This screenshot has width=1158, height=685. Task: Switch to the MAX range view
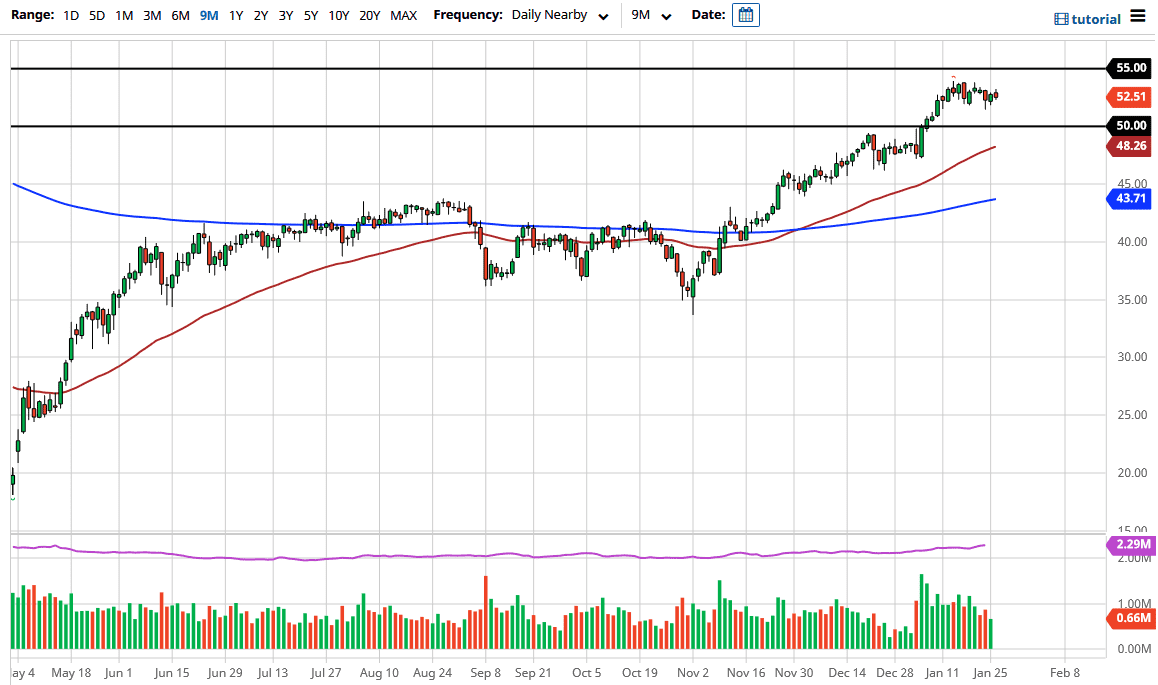click(403, 15)
